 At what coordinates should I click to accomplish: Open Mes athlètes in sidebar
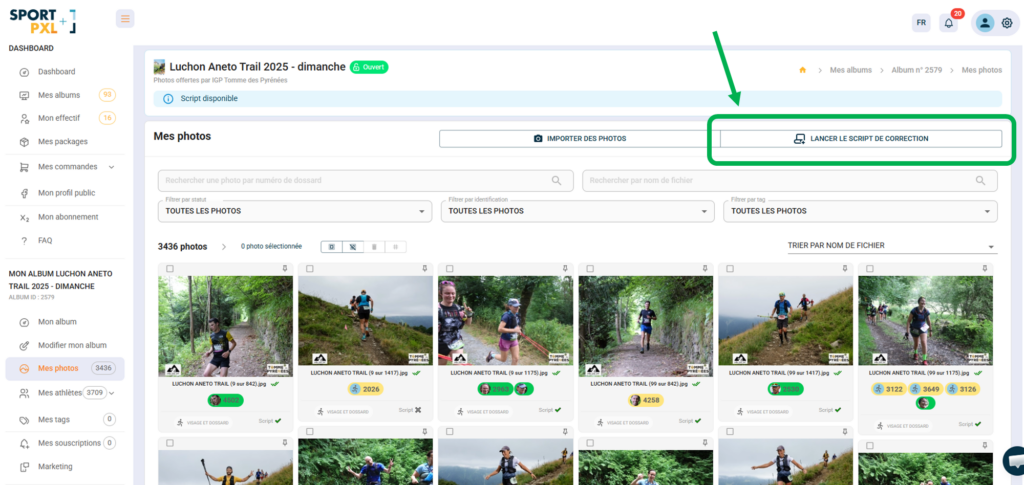tap(60, 393)
